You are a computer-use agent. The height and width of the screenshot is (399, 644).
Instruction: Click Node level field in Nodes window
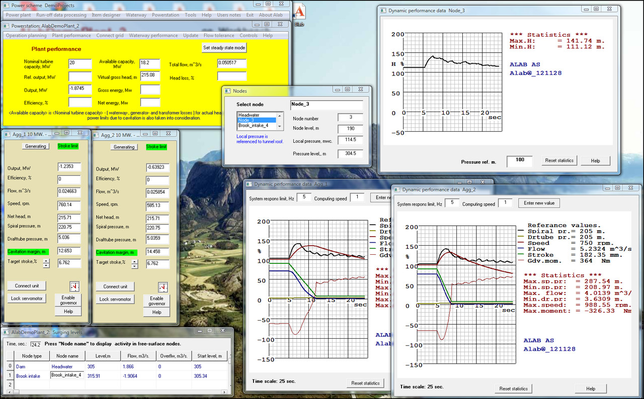pyautogui.click(x=350, y=129)
